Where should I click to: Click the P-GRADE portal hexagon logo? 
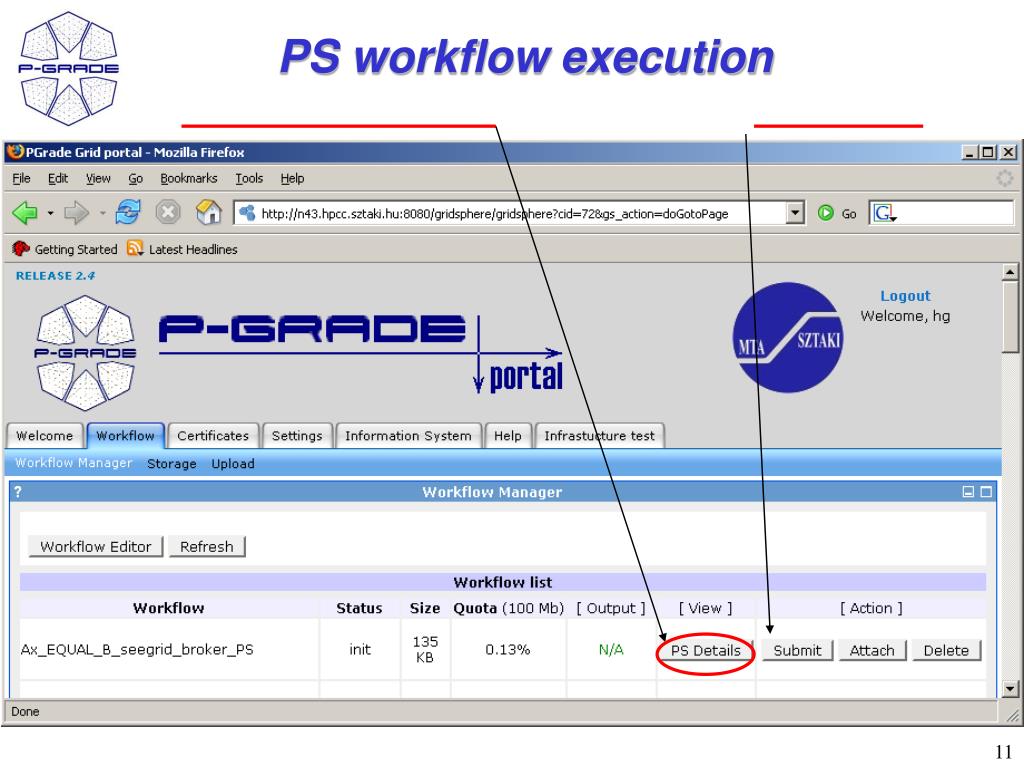coord(86,353)
